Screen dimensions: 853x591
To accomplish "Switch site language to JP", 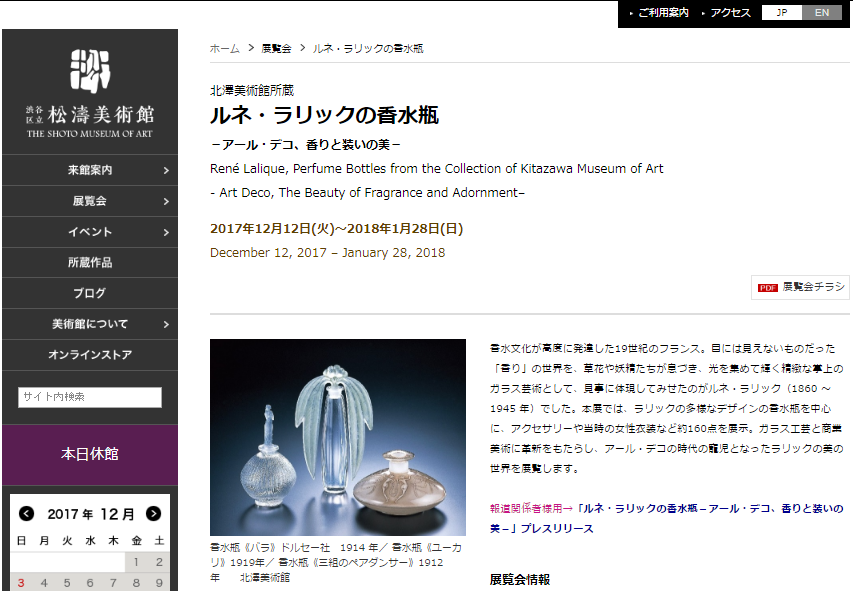I will coord(782,13).
